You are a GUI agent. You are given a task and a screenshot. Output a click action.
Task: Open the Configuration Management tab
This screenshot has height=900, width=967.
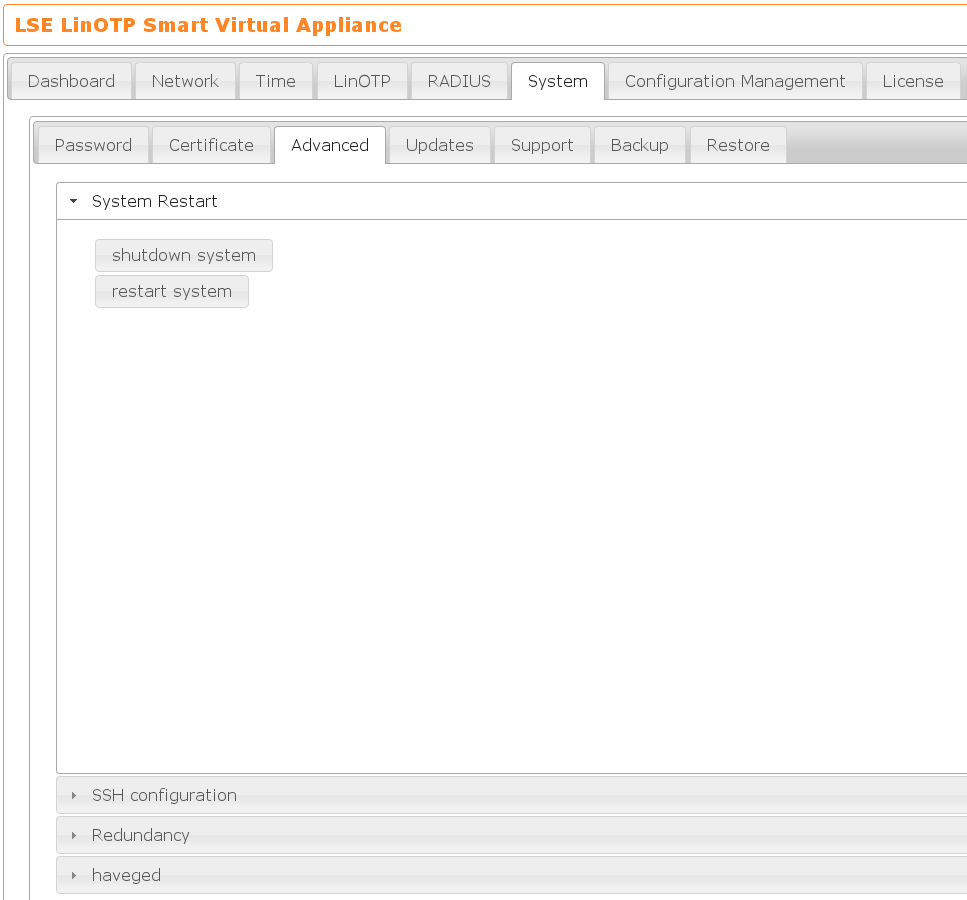(x=735, y=81)
